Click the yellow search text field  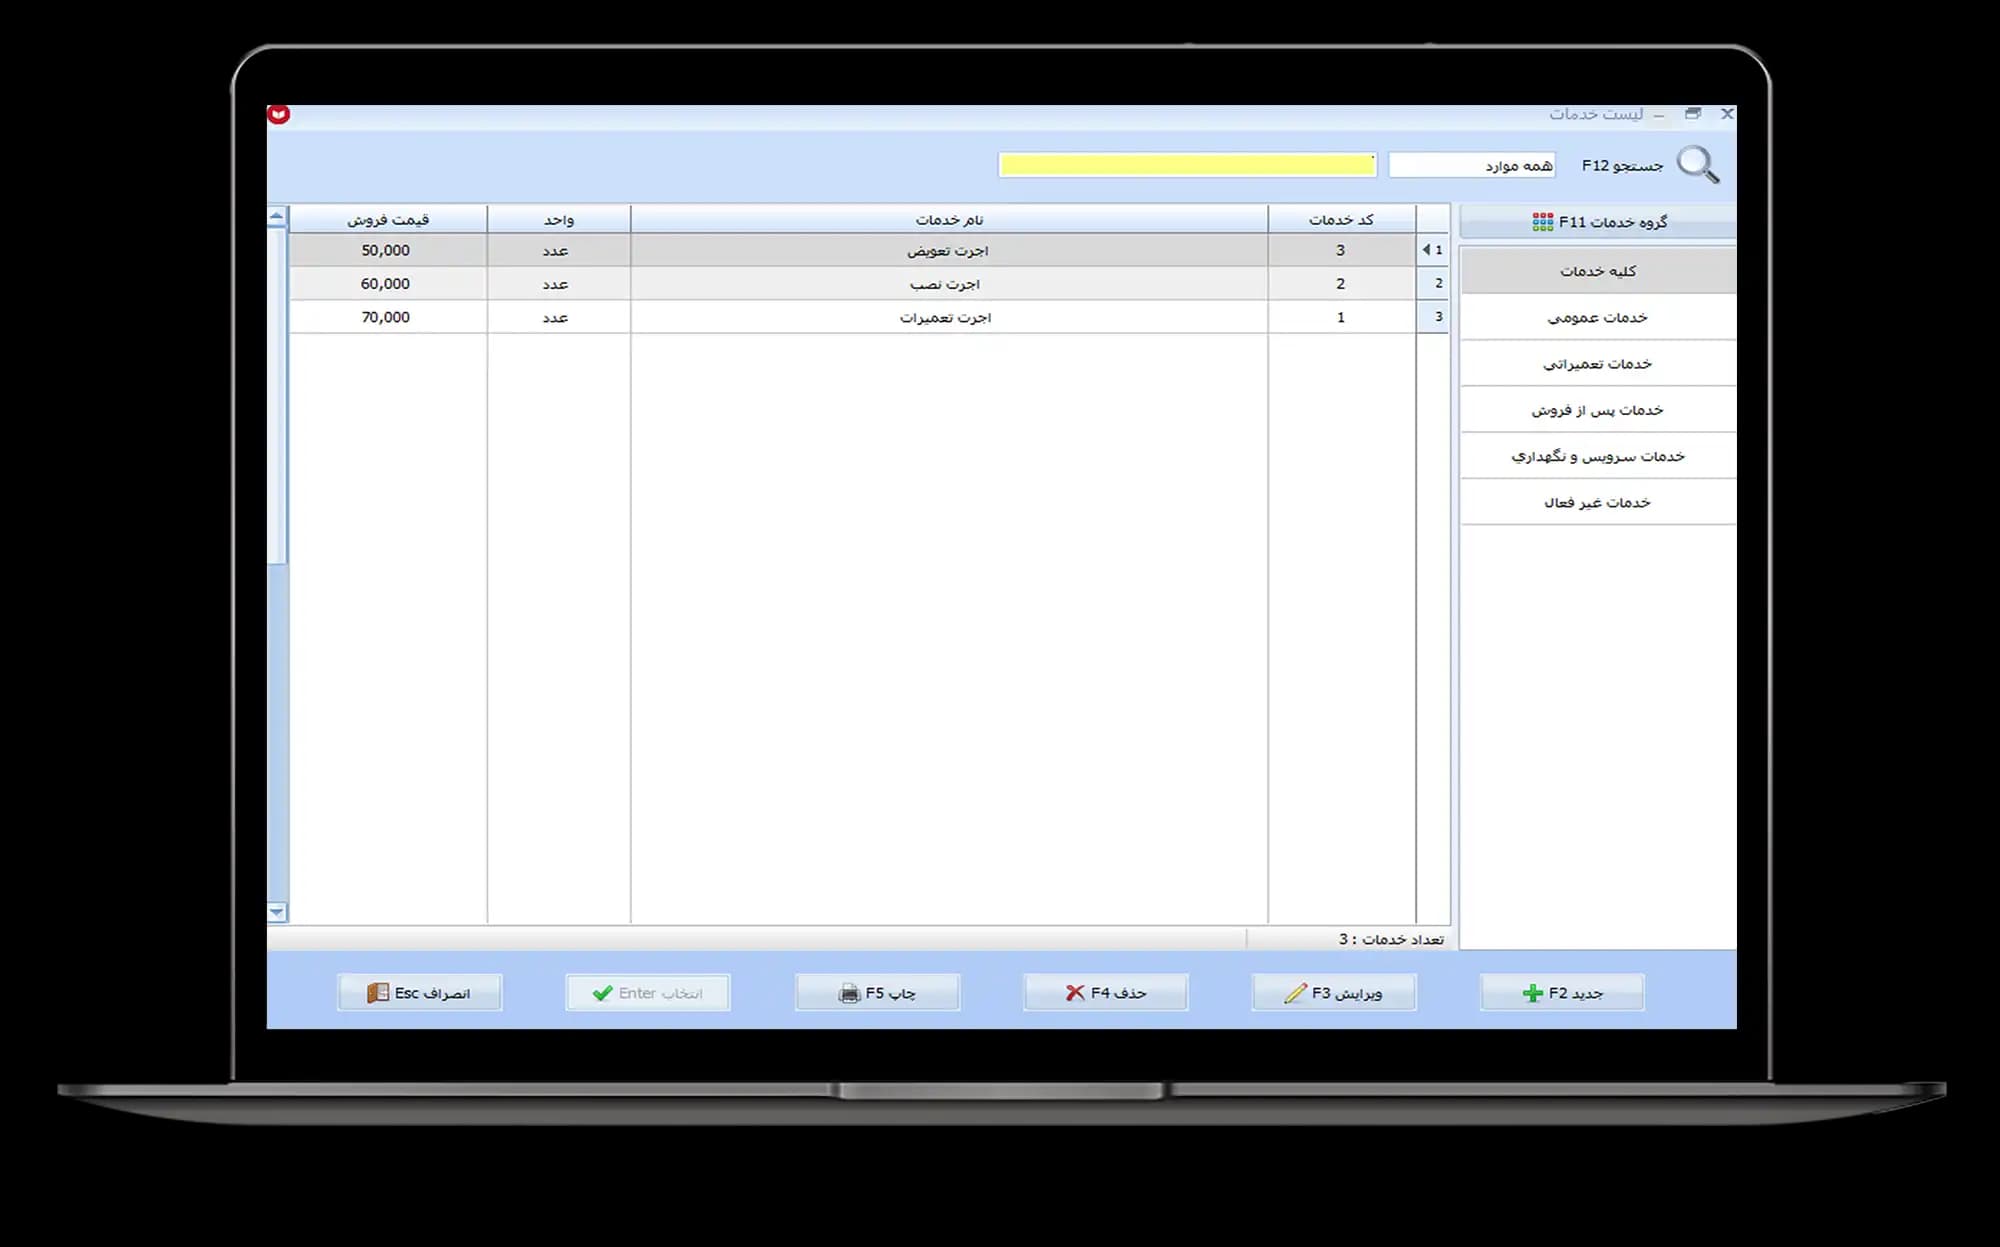(x=1187, y=165)
